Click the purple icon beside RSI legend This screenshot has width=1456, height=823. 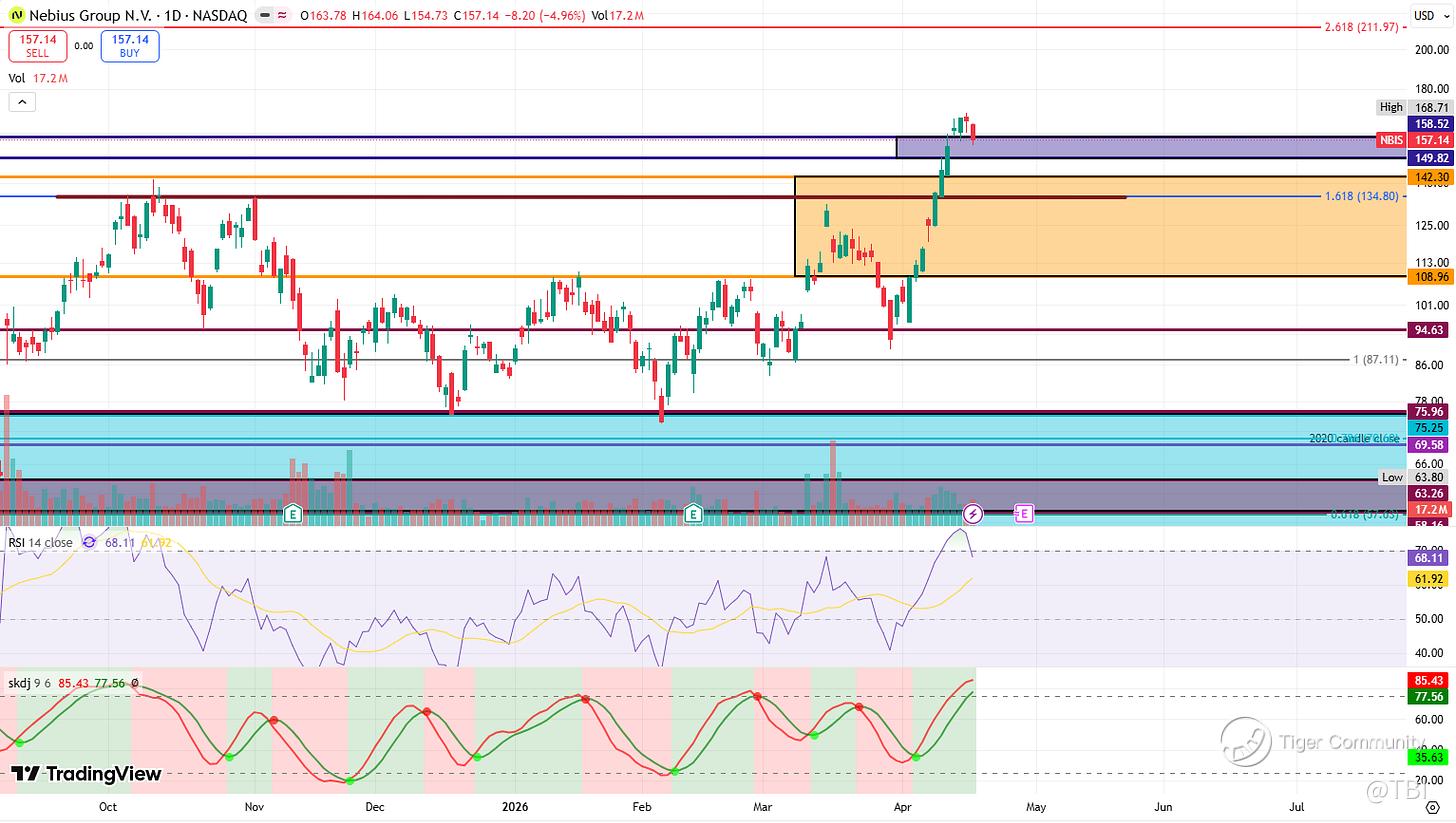pyautogui.click(x=89, y=542)
